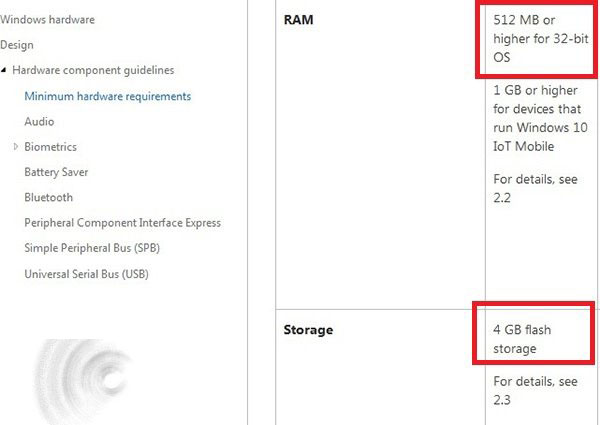Open Windows hardware link

coord(47,20)
